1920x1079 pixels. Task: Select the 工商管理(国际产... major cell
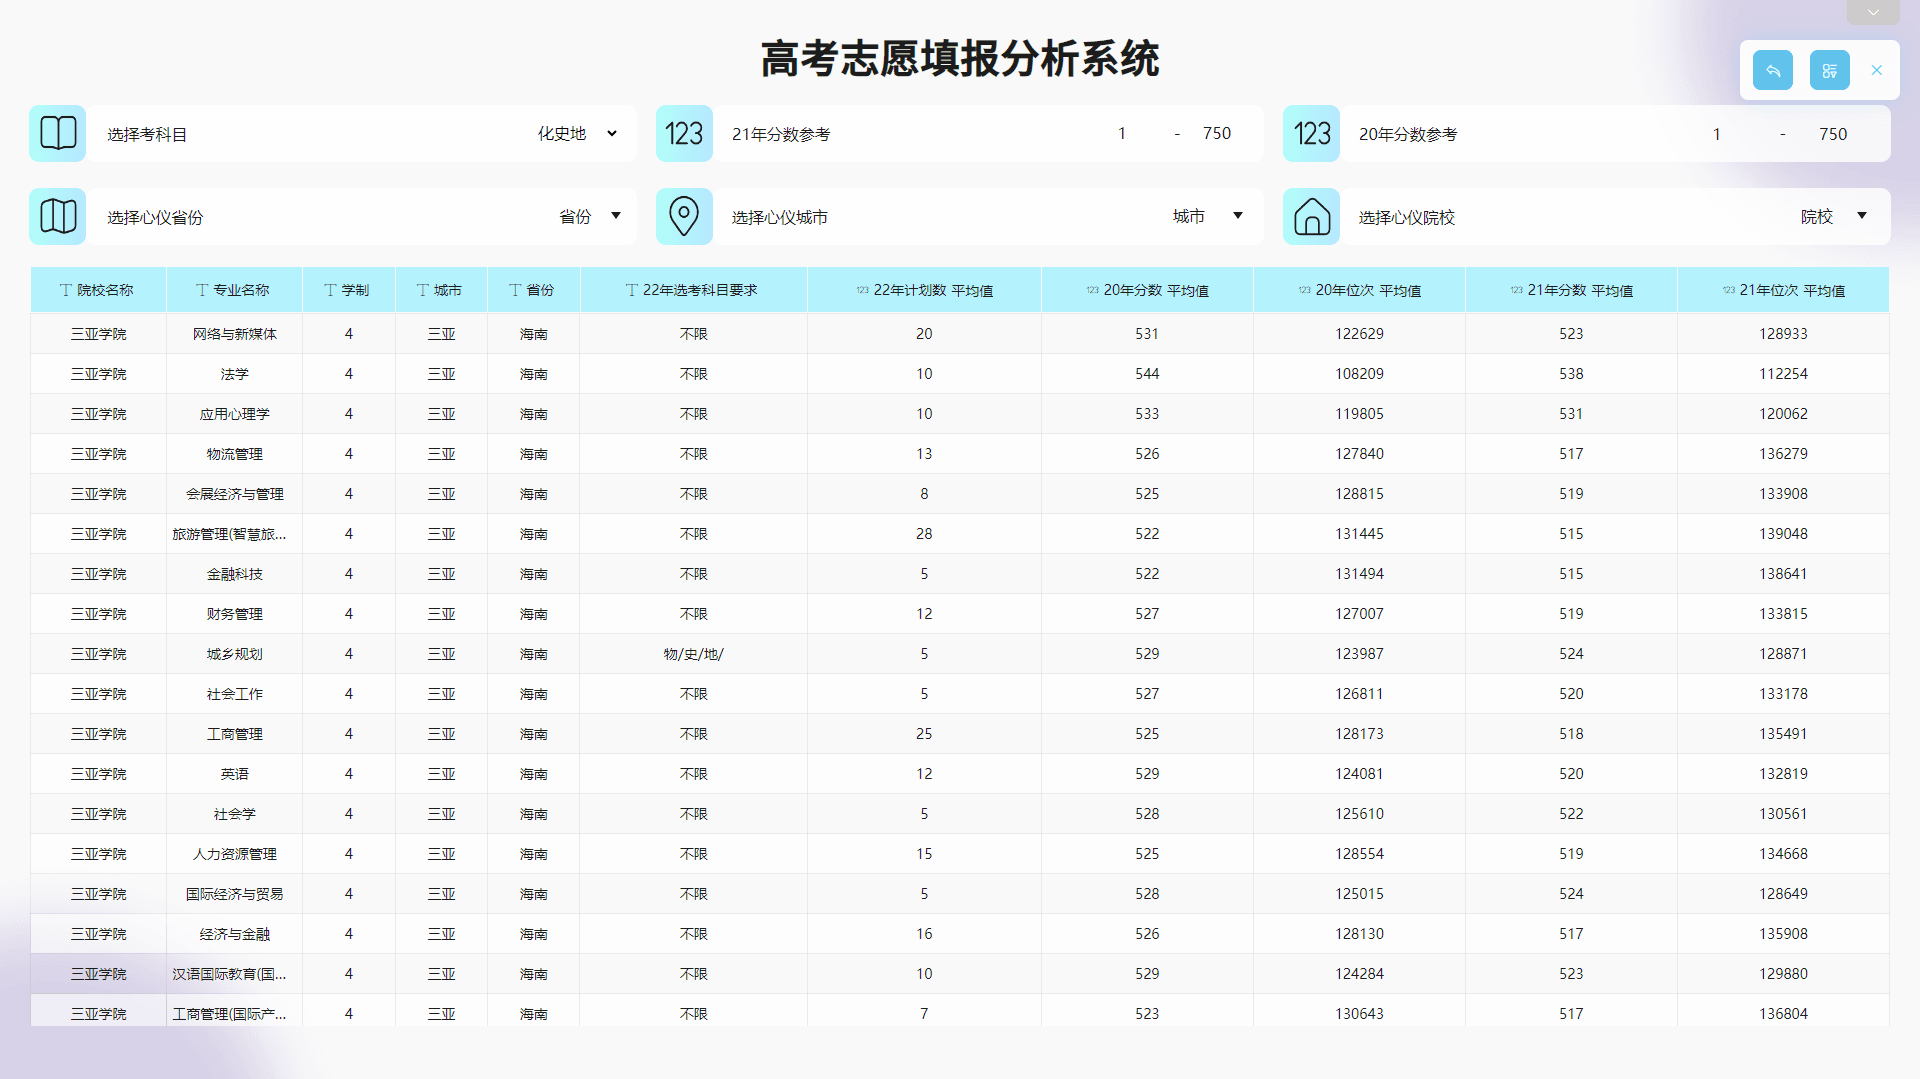pyautogui.click(x=234, y=1012)
